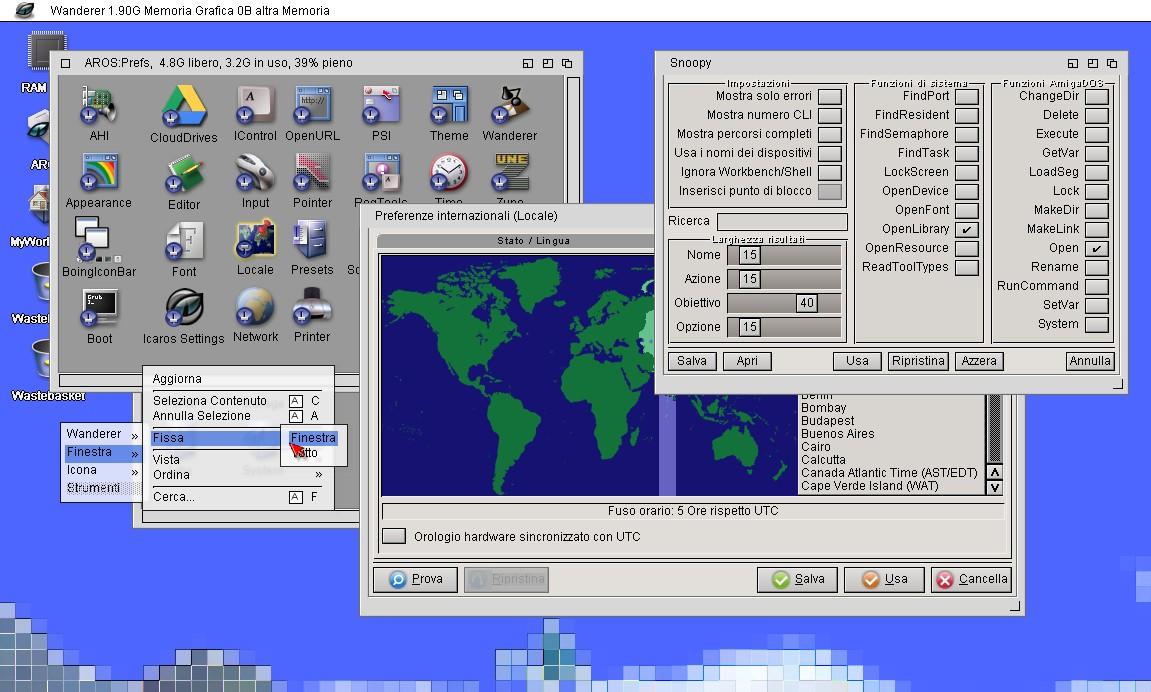Click the Ricerca input field
Image resolution: width=1151 pixels, height=692 pixels.
coord(781,221)
